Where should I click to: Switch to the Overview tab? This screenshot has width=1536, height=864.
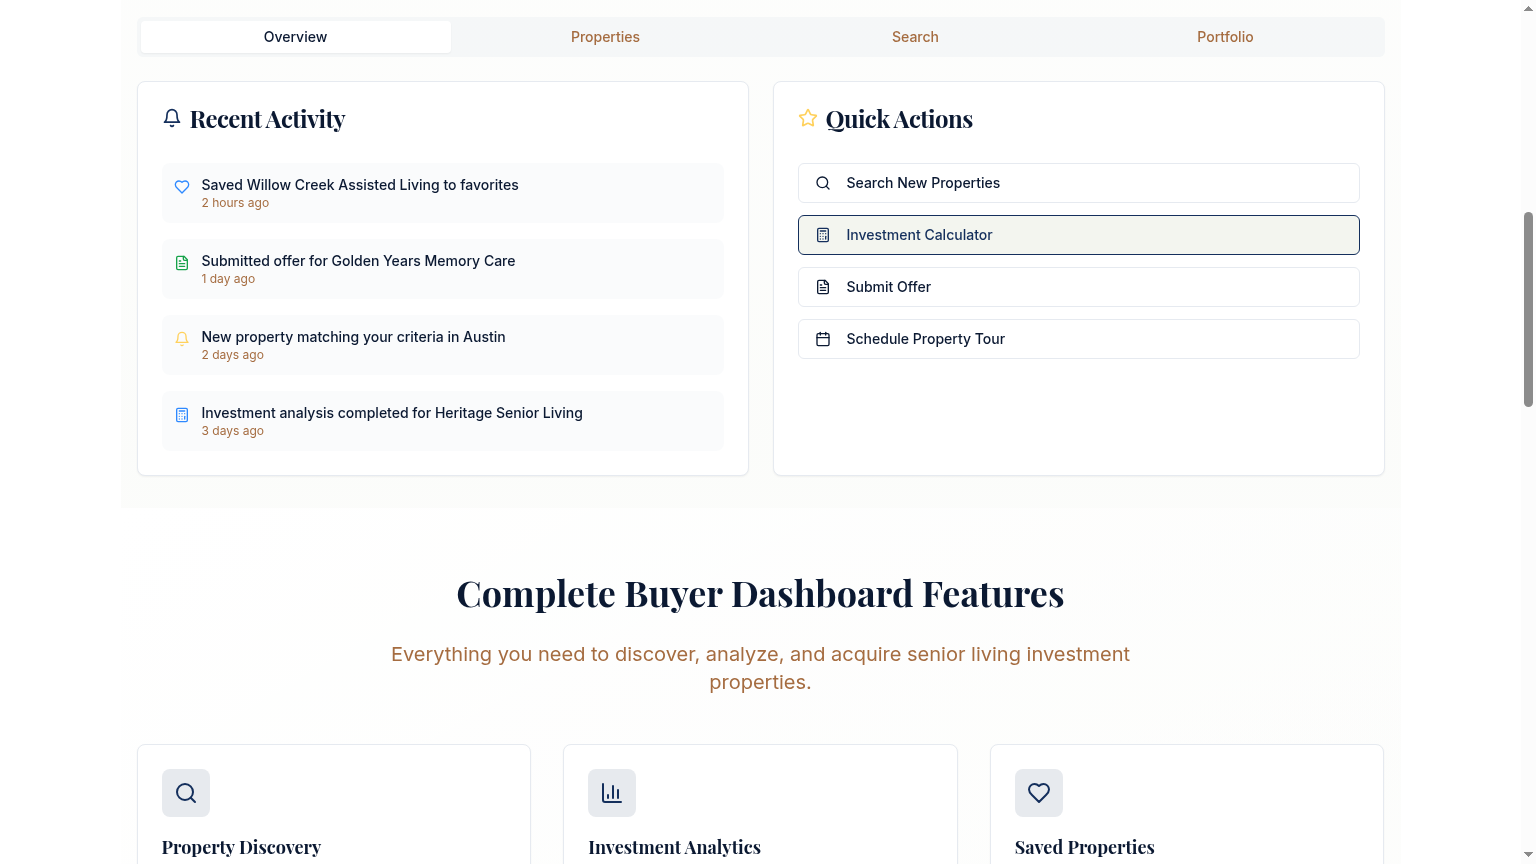click(x=296, y=37)
